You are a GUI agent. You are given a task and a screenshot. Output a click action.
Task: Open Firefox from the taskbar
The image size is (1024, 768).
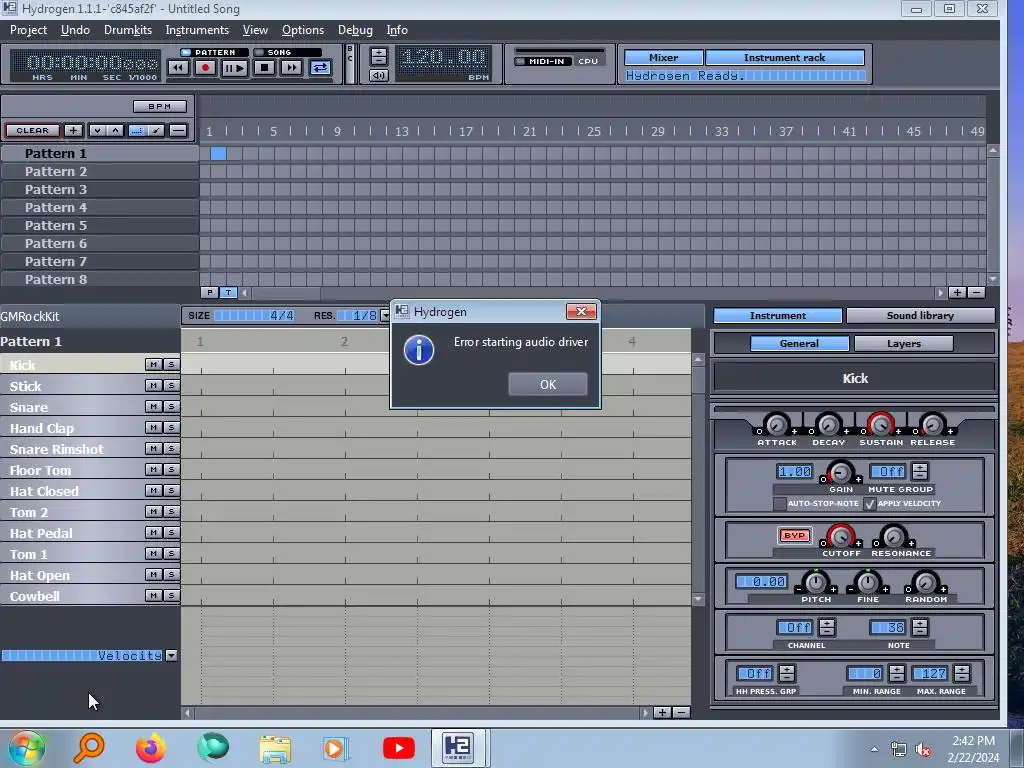[x=151, y=748]
